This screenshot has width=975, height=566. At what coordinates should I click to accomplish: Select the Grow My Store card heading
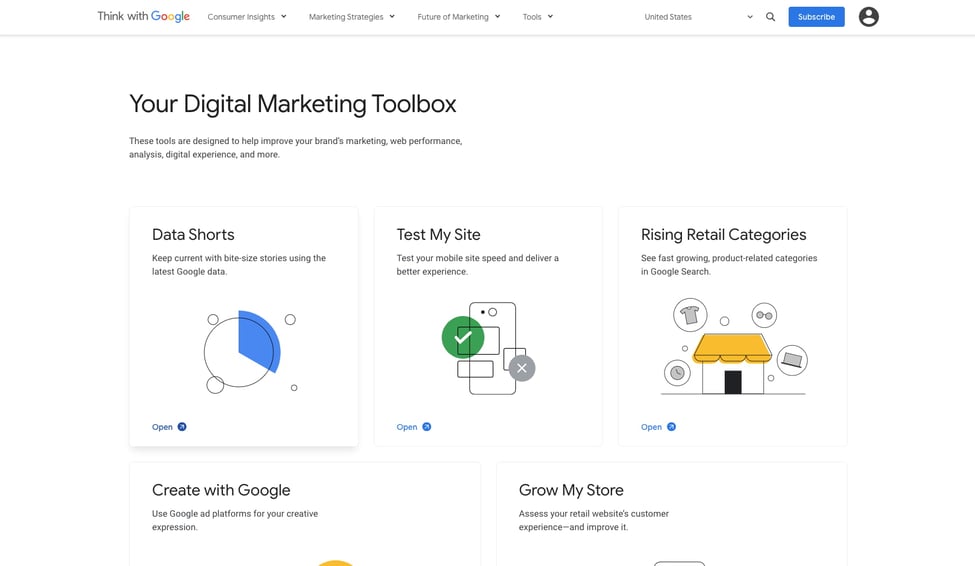571,490
